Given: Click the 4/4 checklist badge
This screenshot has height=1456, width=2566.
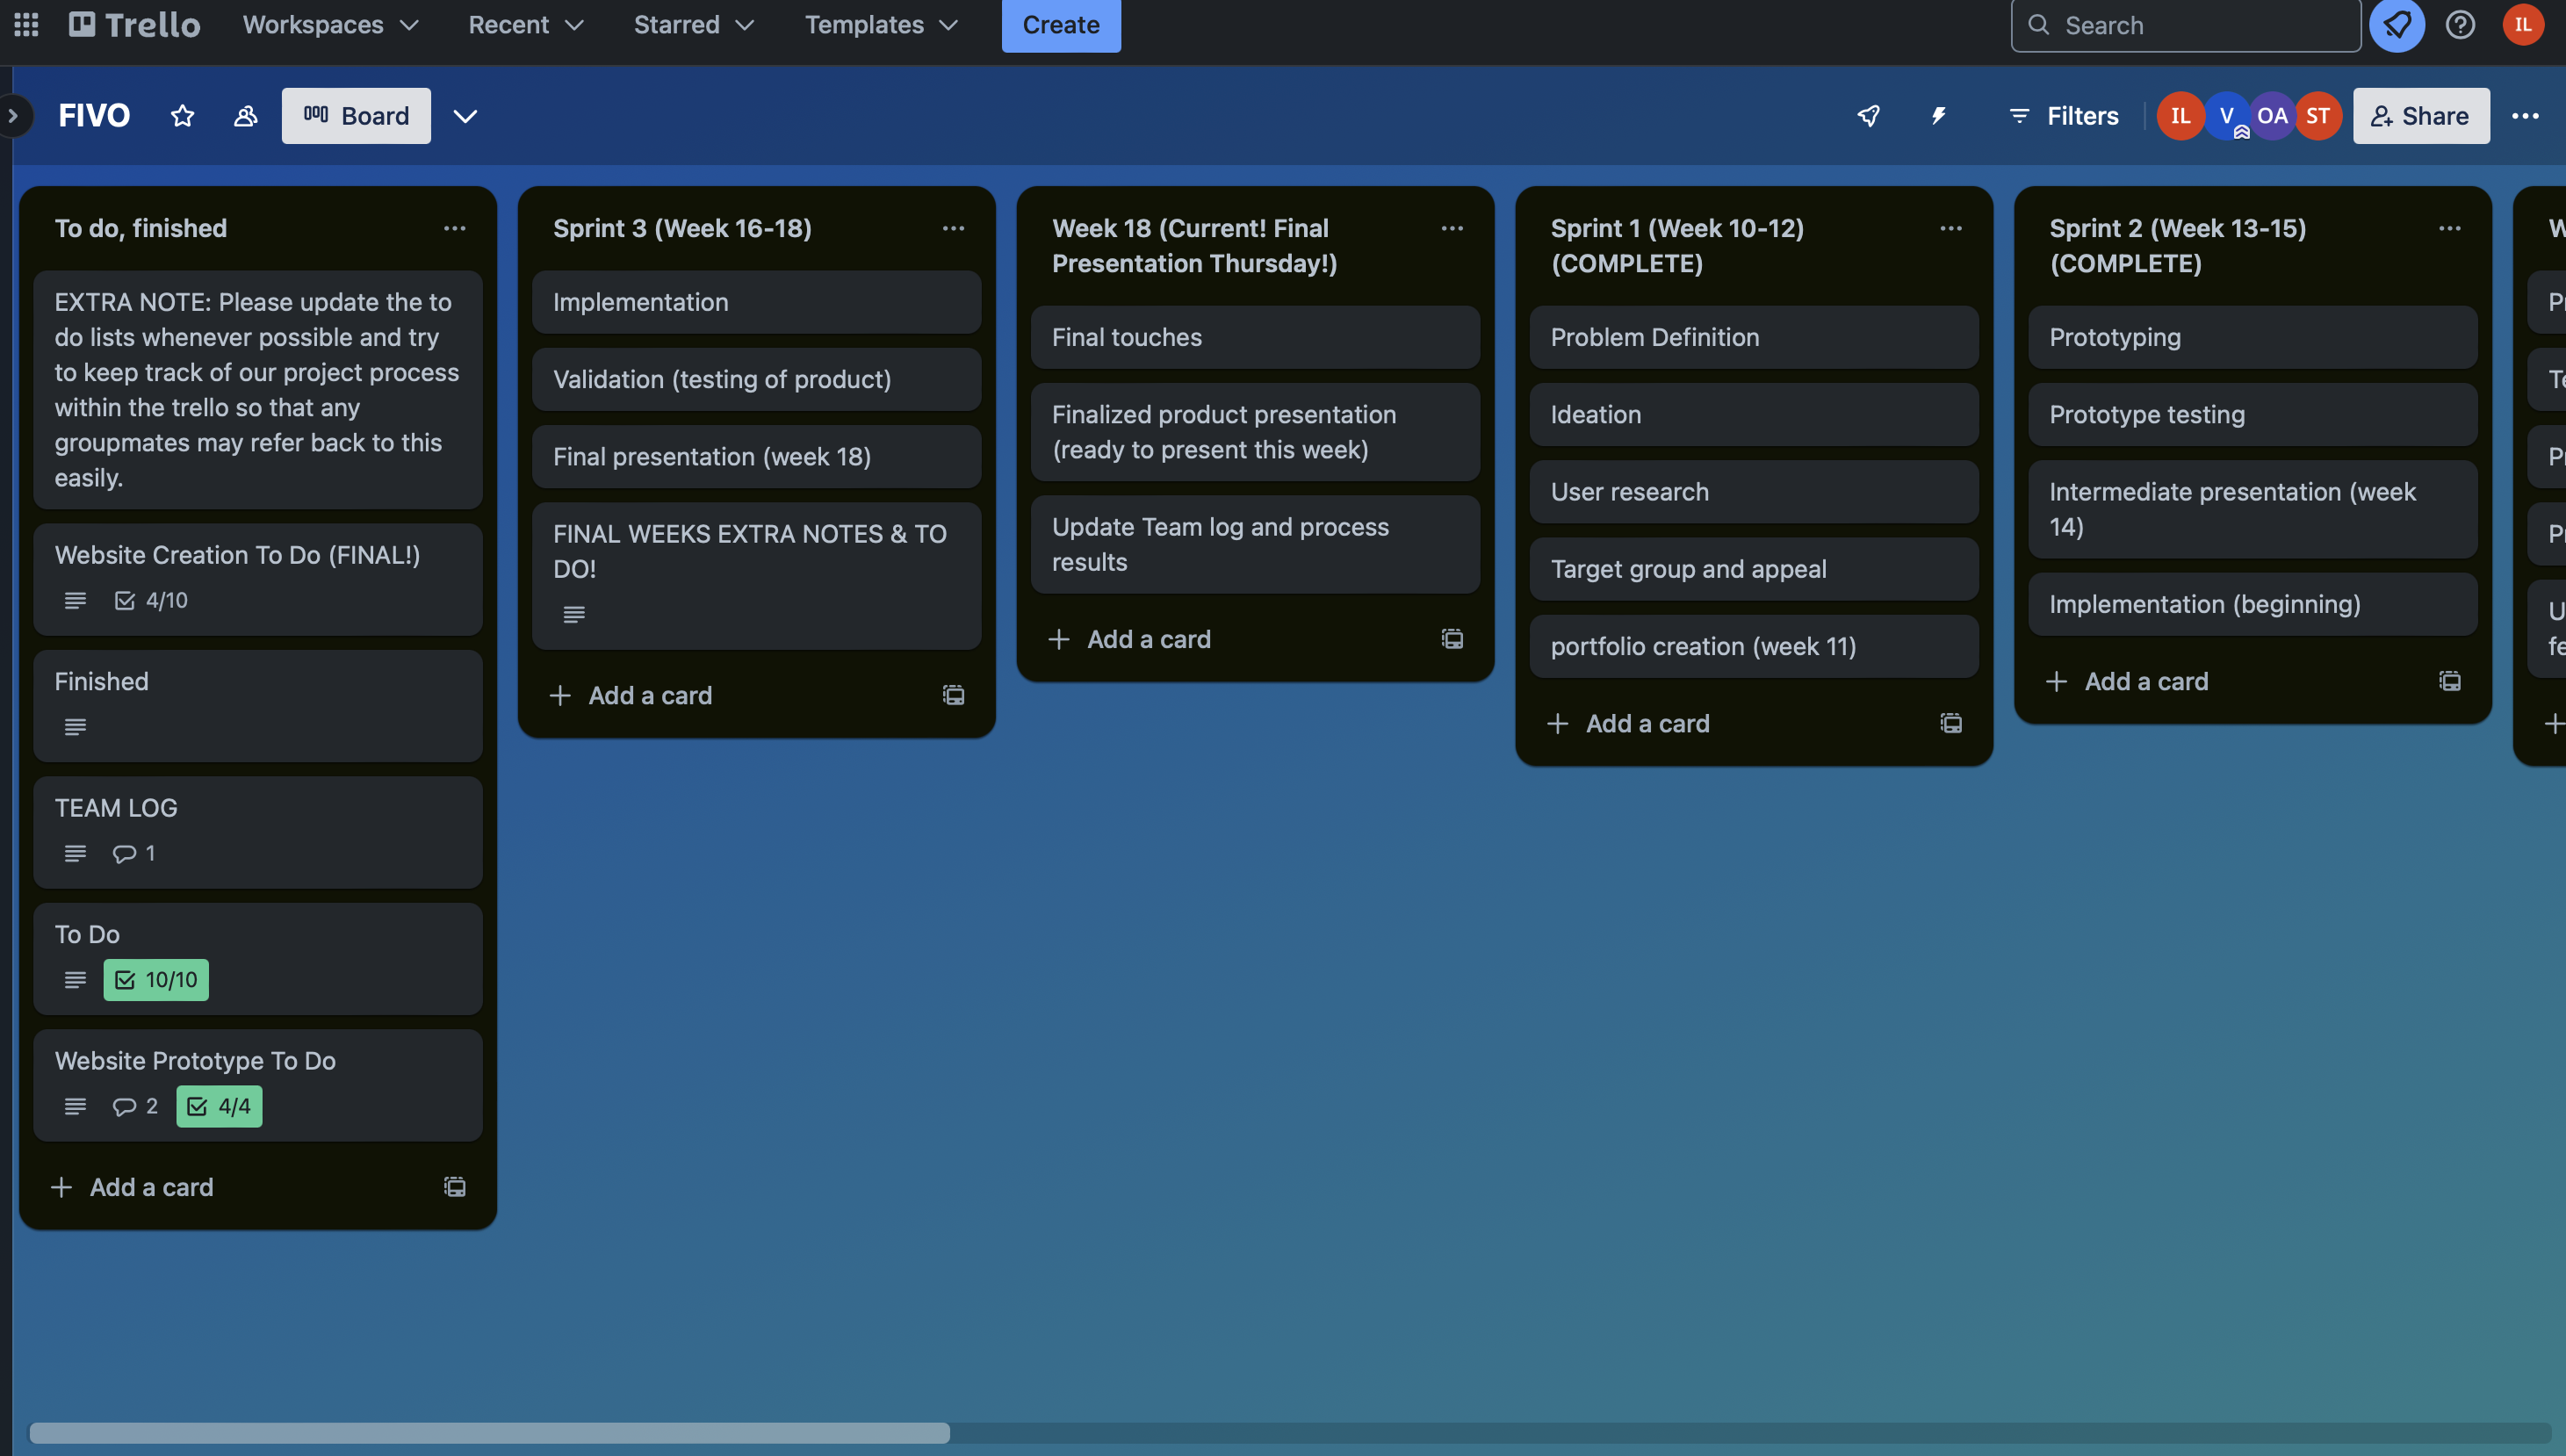Looking at the screenshot, I should point(219,1106).
